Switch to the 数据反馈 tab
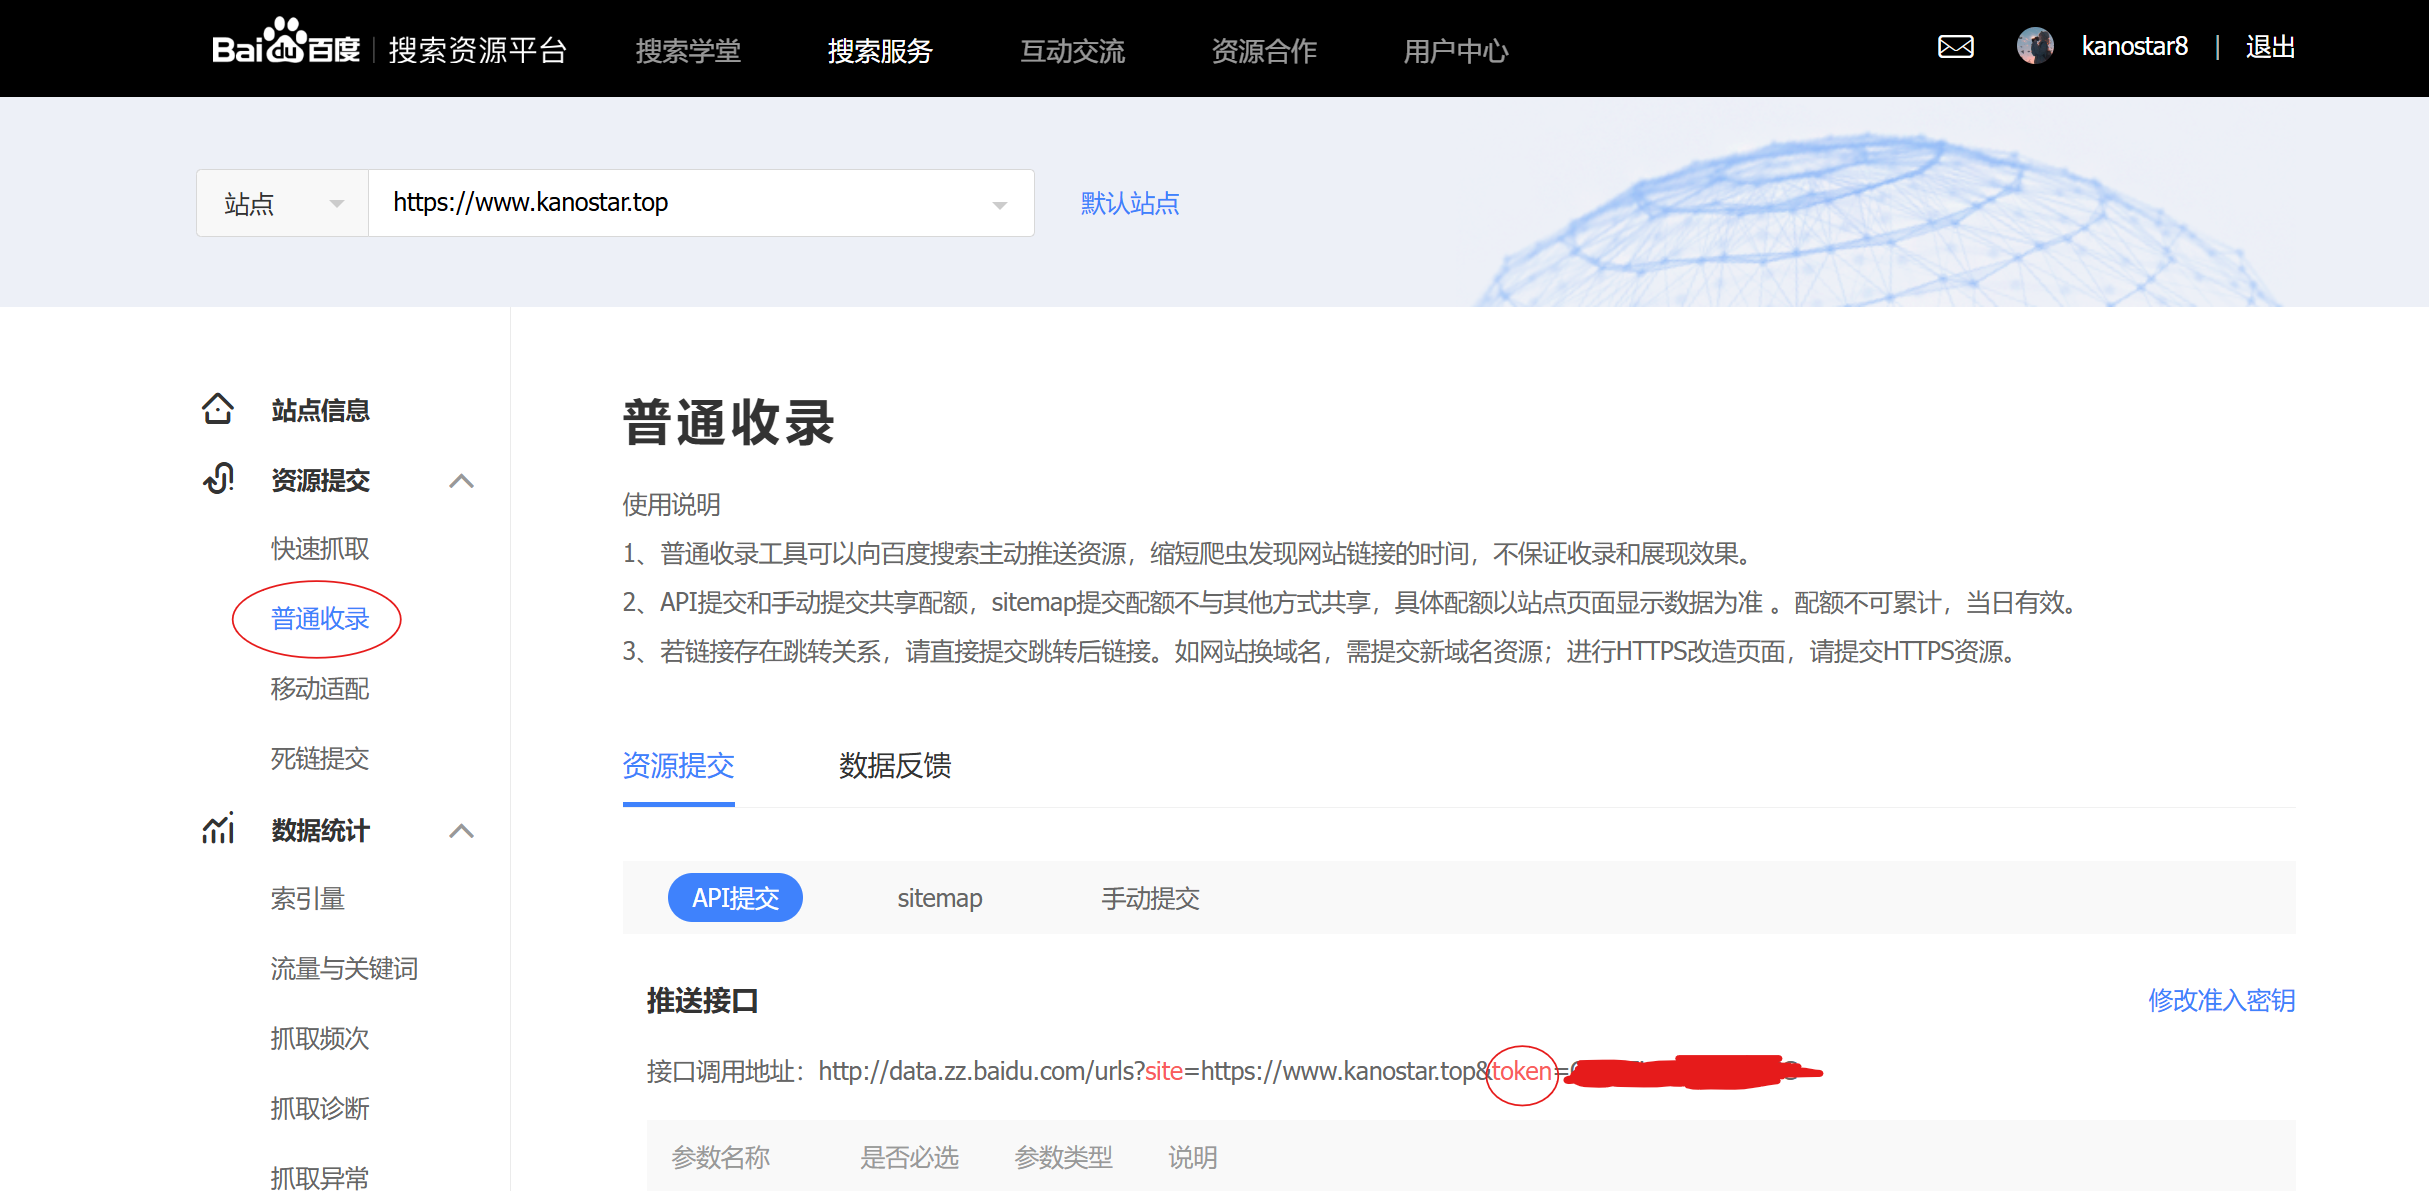This screenshot has width=2429, height=1191. (895, 765)
